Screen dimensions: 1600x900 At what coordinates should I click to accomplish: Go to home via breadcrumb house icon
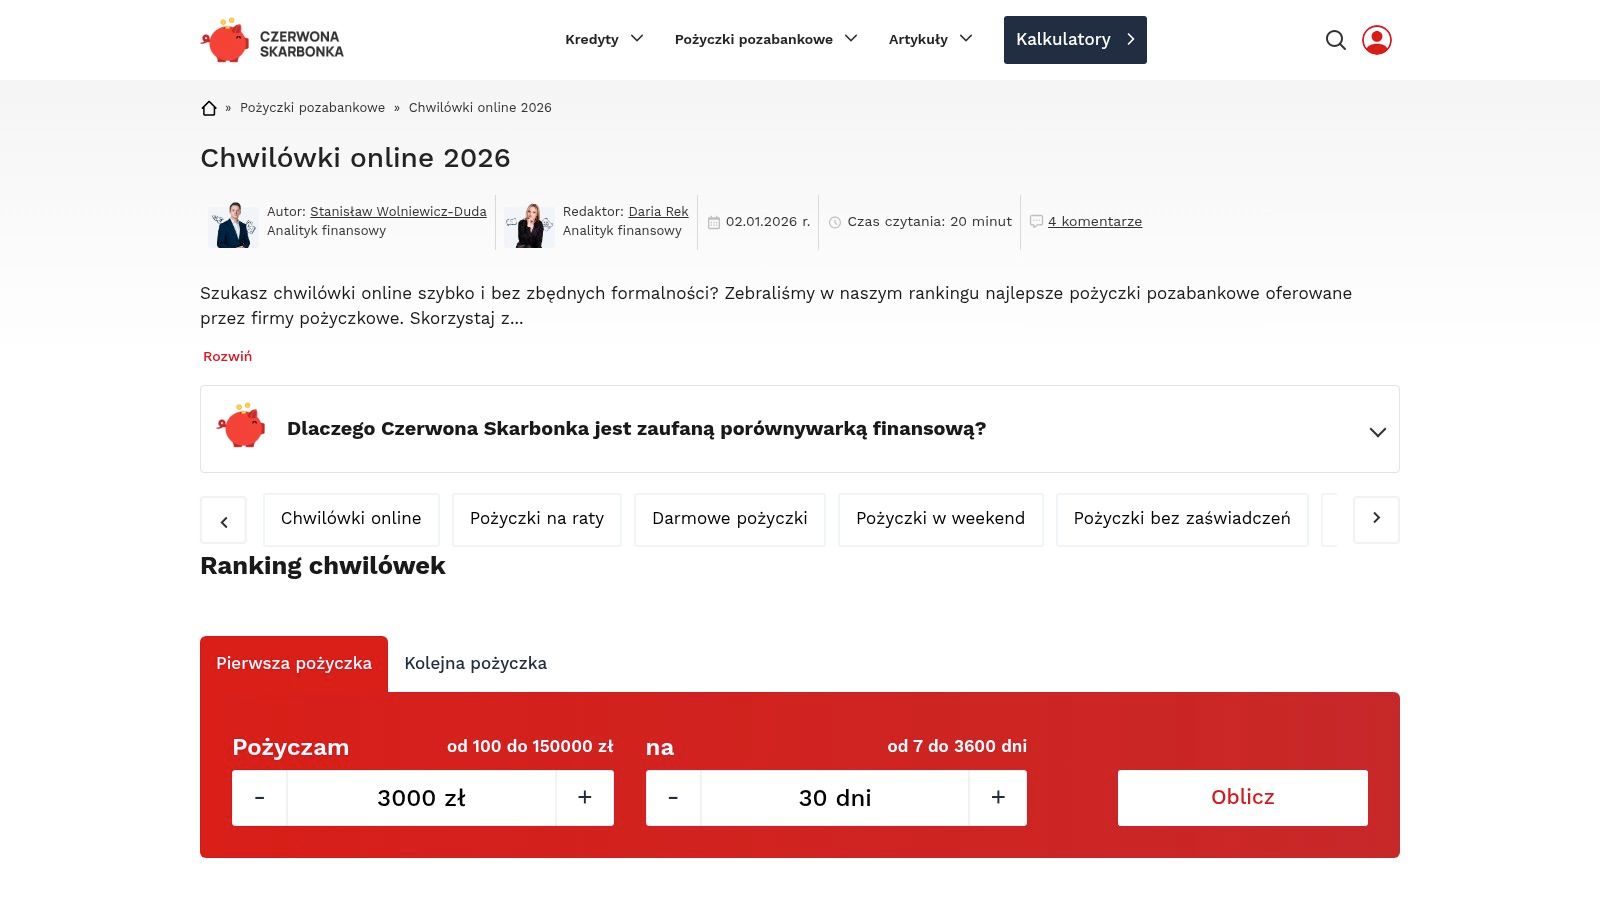209,108
